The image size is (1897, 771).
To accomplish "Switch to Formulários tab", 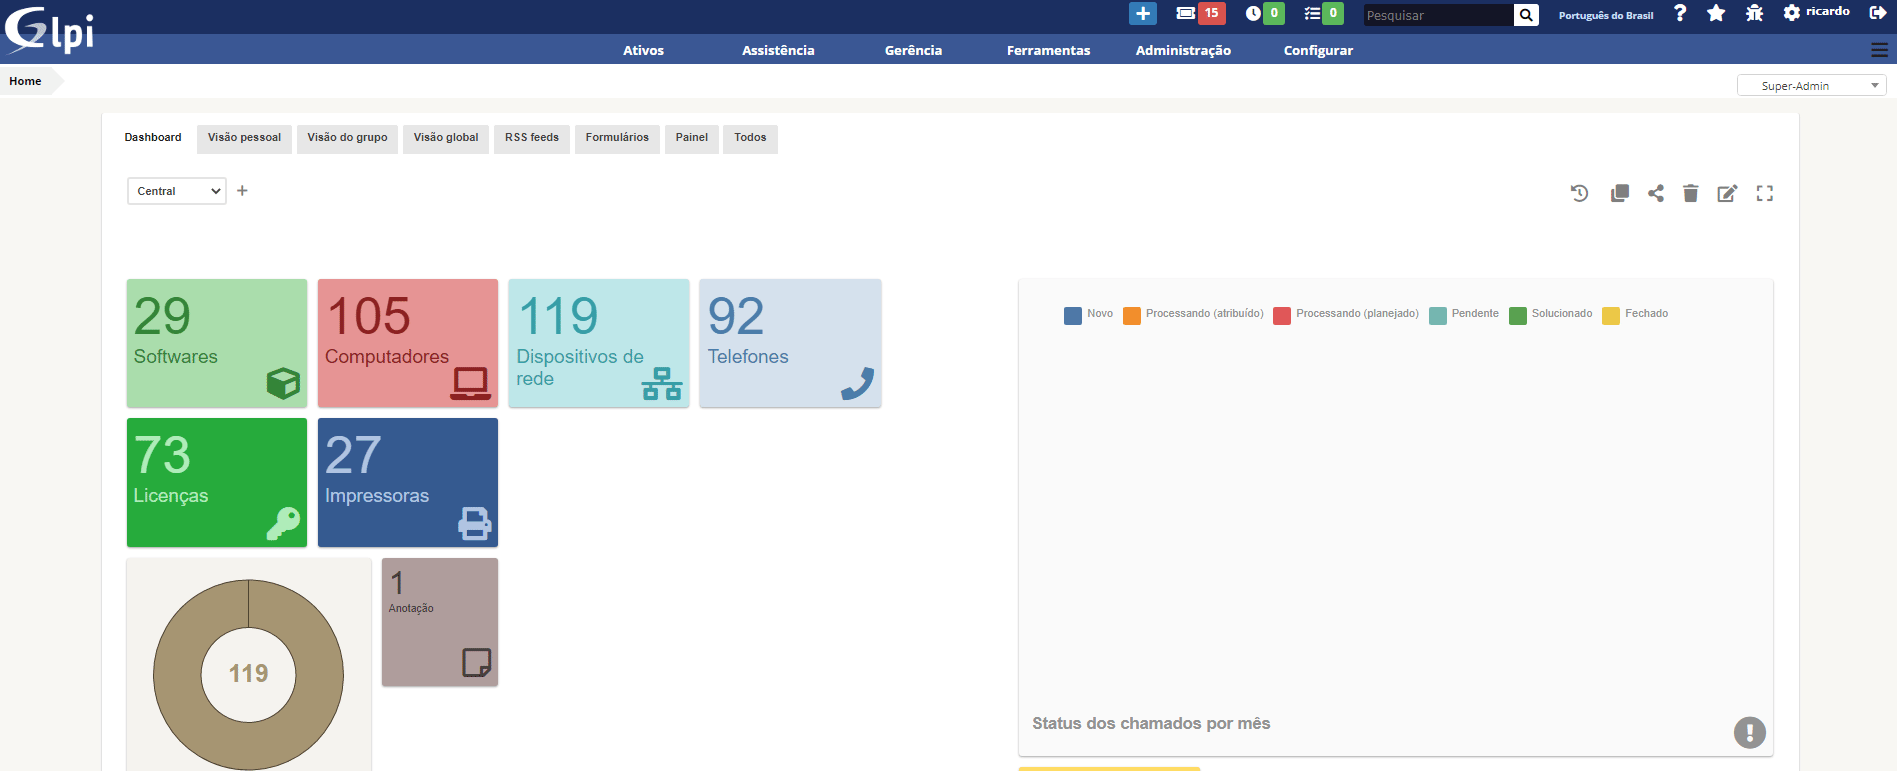I will click(617, 138).
